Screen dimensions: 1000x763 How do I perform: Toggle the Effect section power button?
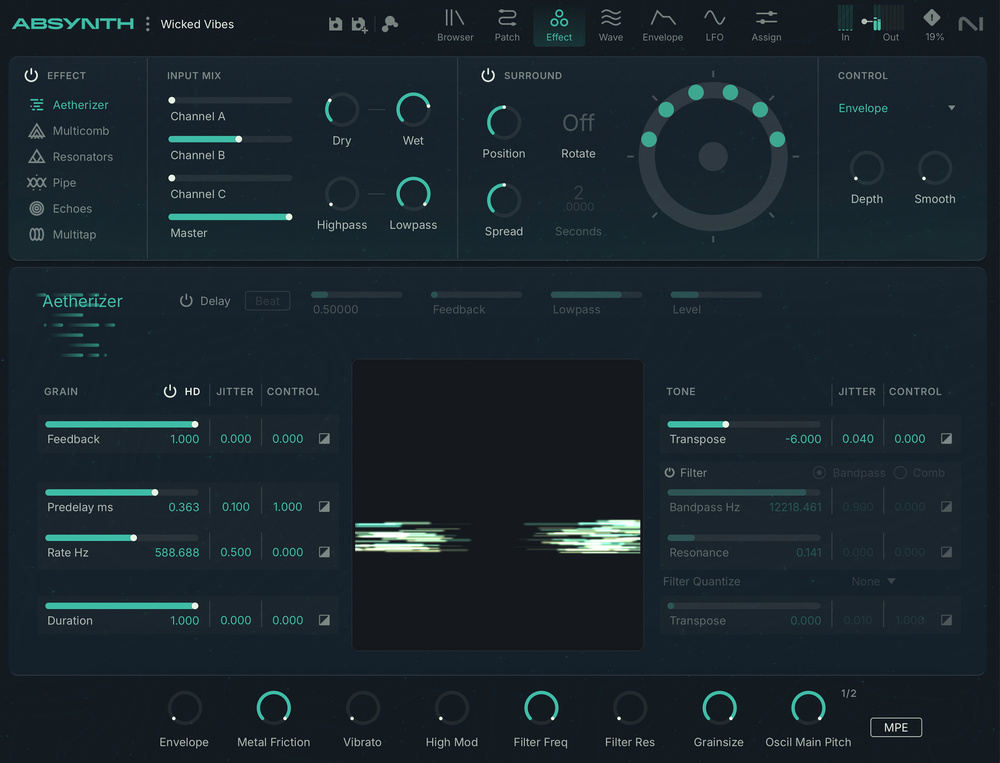click(31, 75)
